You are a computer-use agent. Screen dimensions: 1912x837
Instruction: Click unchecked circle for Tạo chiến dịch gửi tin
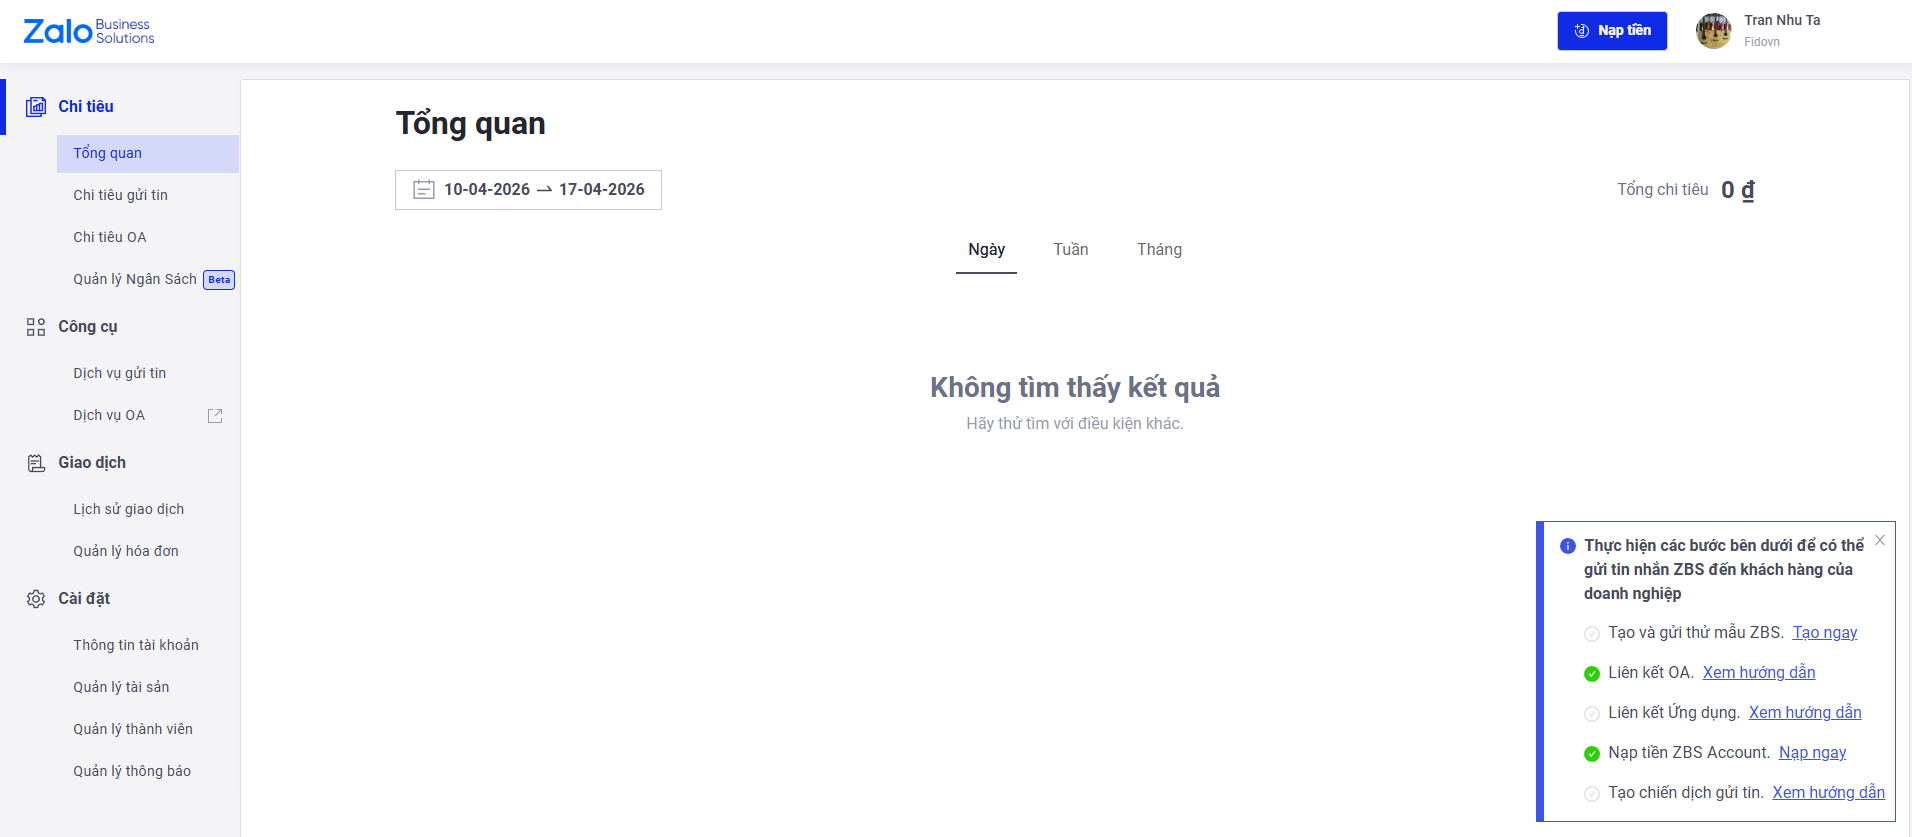[1592, 794]
